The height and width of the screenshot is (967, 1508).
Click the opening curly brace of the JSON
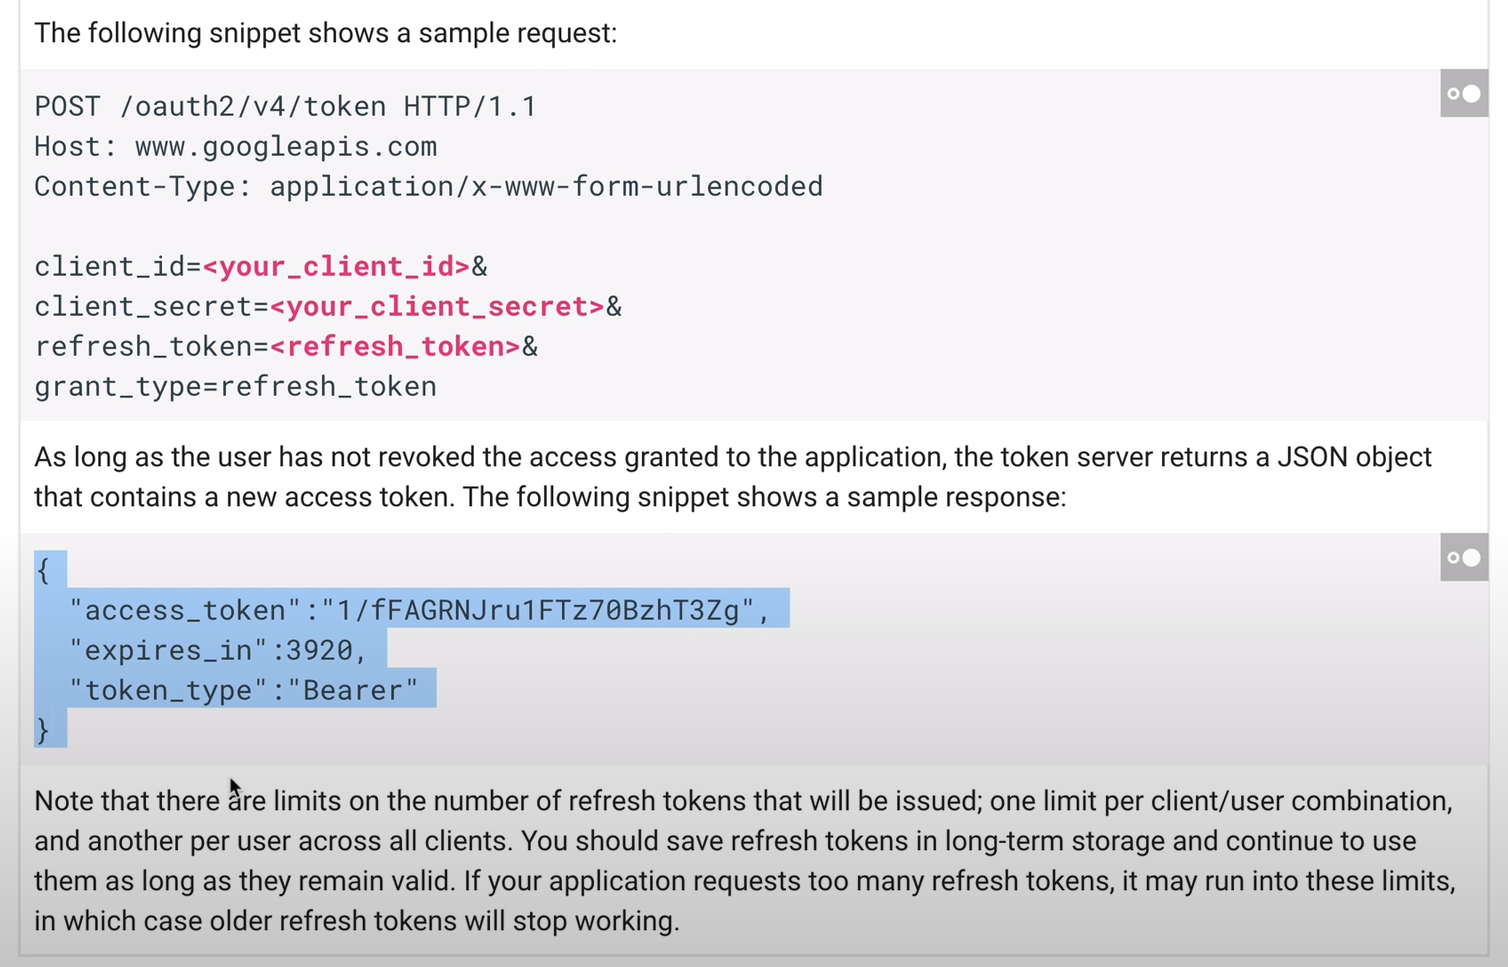(42, 571)
